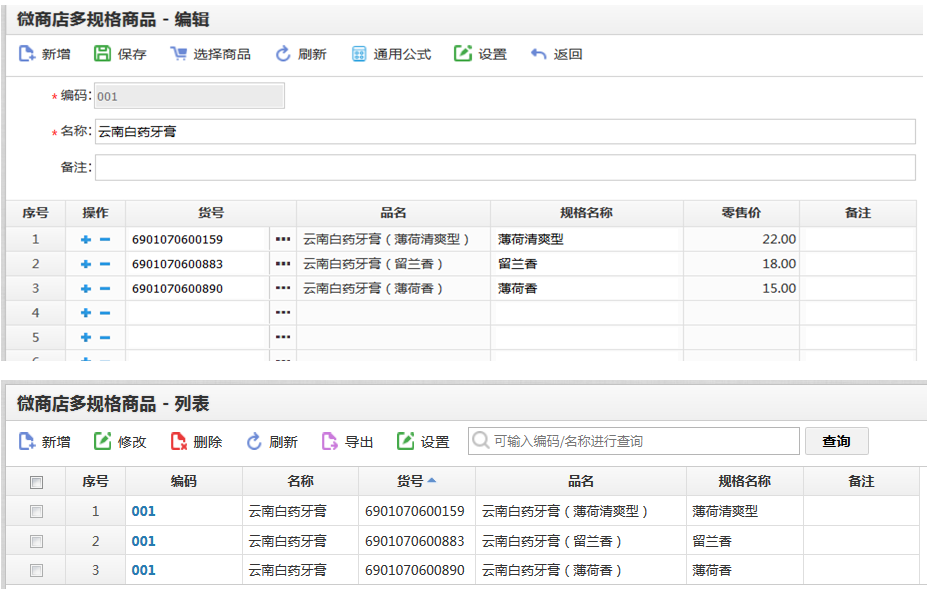Click the plus icon in row 4
This screenshot has height=589, width=935.
click(x=86, y=313)
